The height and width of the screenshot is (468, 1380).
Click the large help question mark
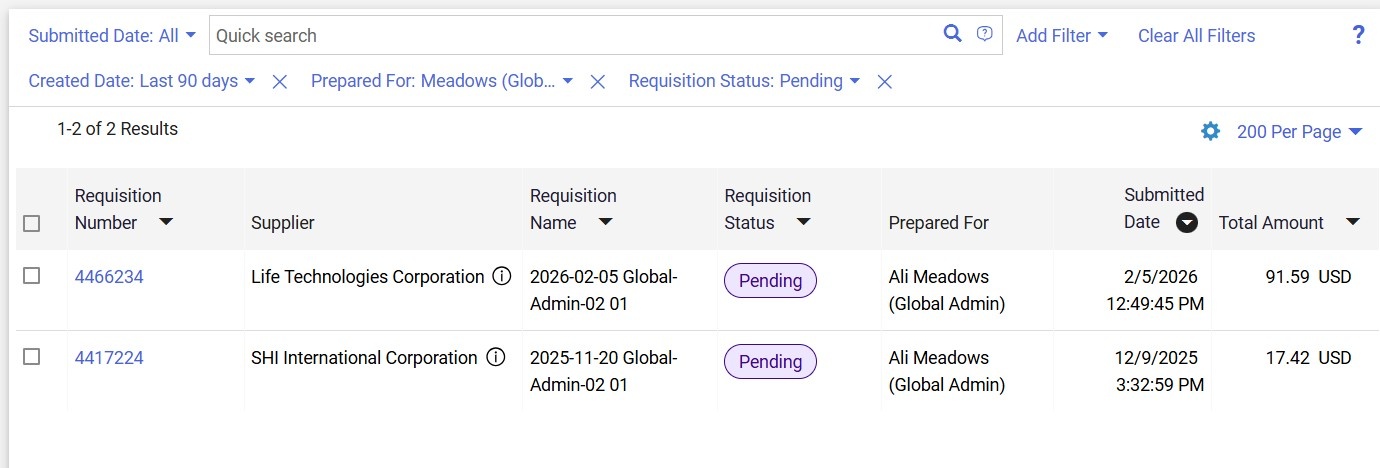click(1358, 35)
